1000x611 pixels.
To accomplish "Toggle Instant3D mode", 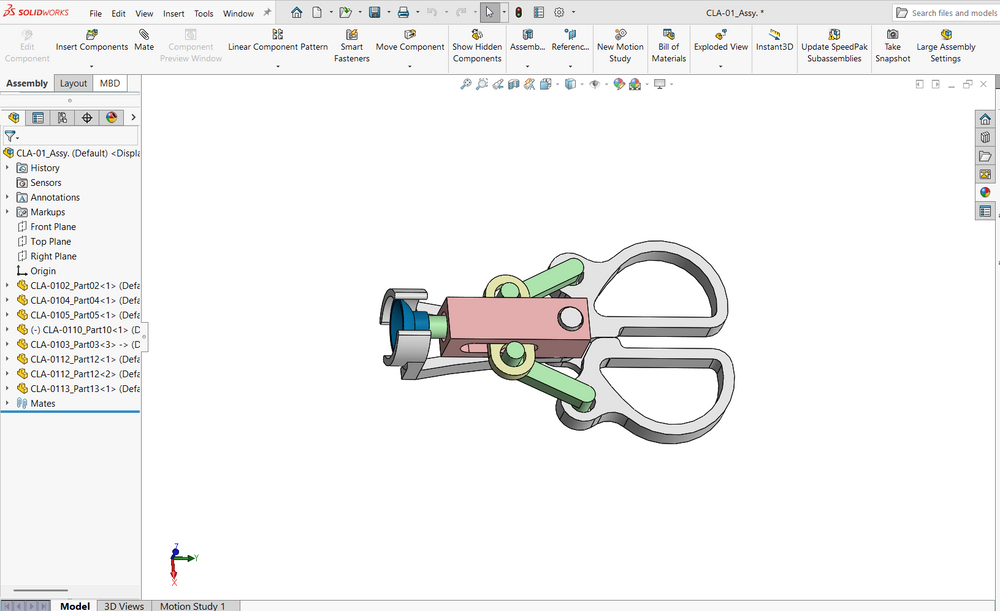I will click(x=774, y=40).
